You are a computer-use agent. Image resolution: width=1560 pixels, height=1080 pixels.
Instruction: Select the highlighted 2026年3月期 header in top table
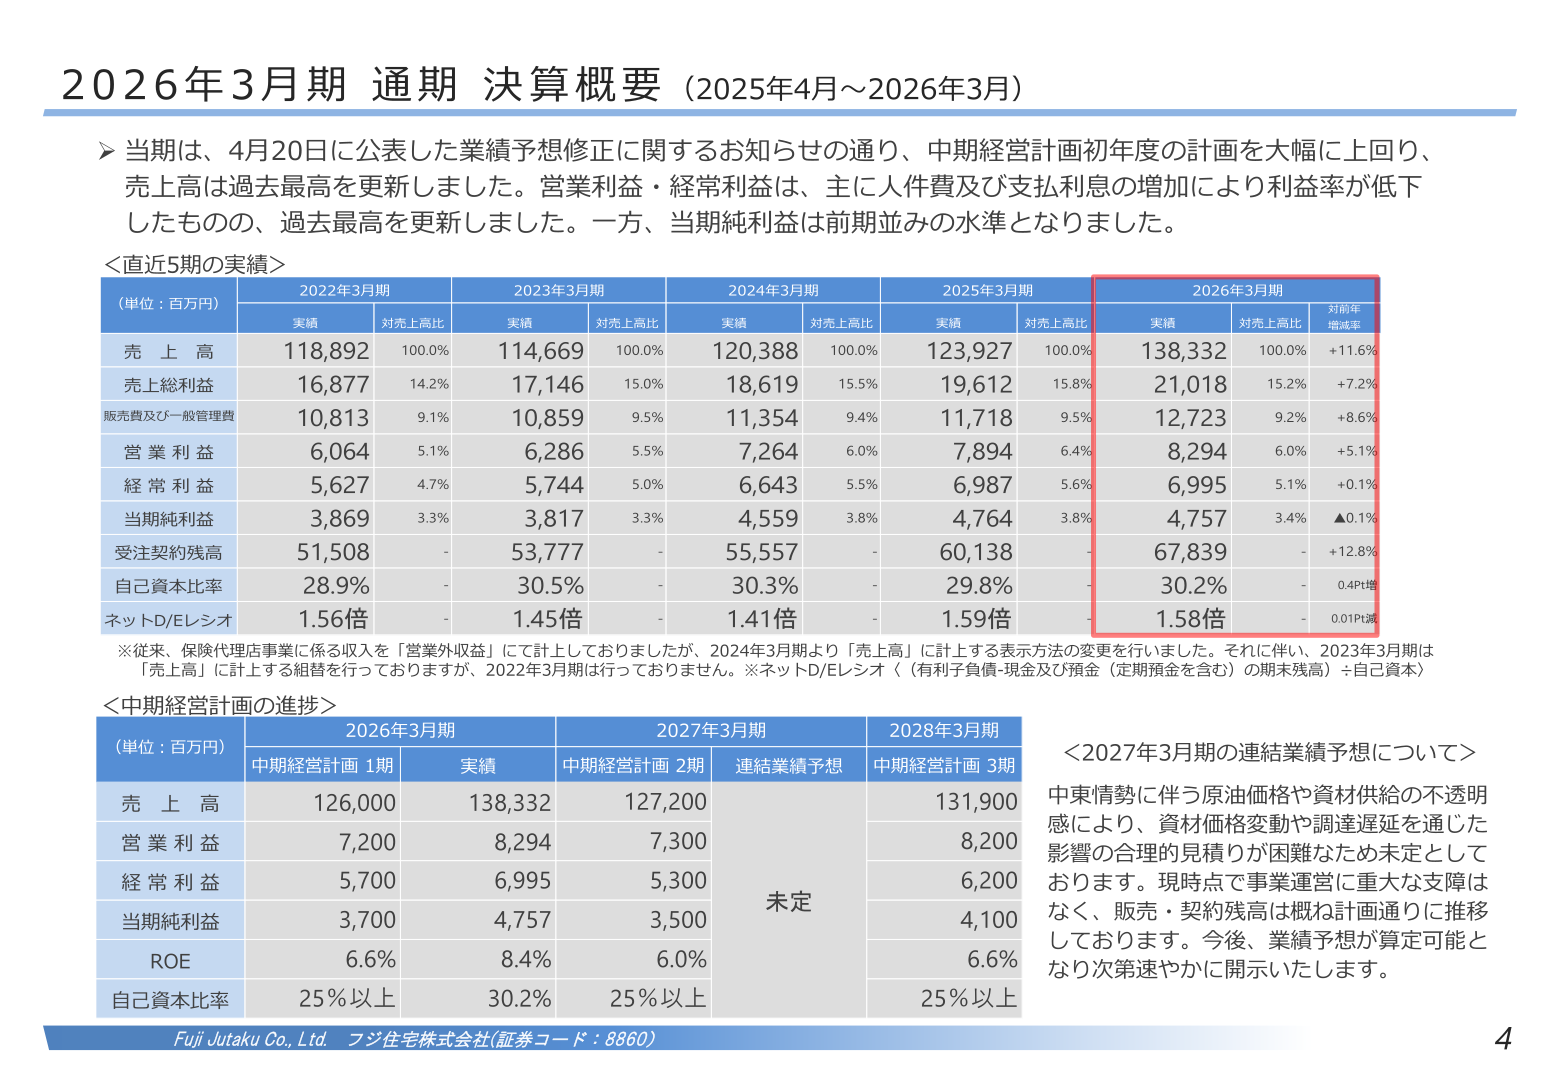(1237, 290)
